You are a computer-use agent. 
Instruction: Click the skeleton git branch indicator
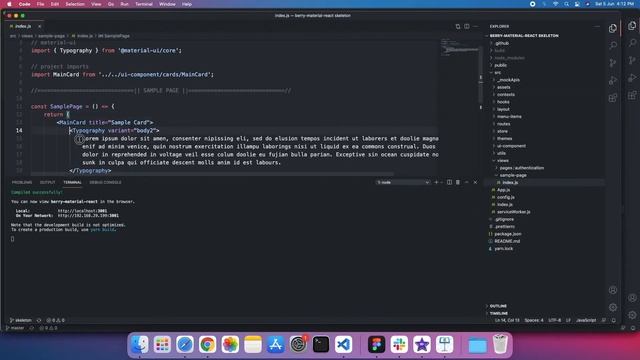(x=20, y=320)
